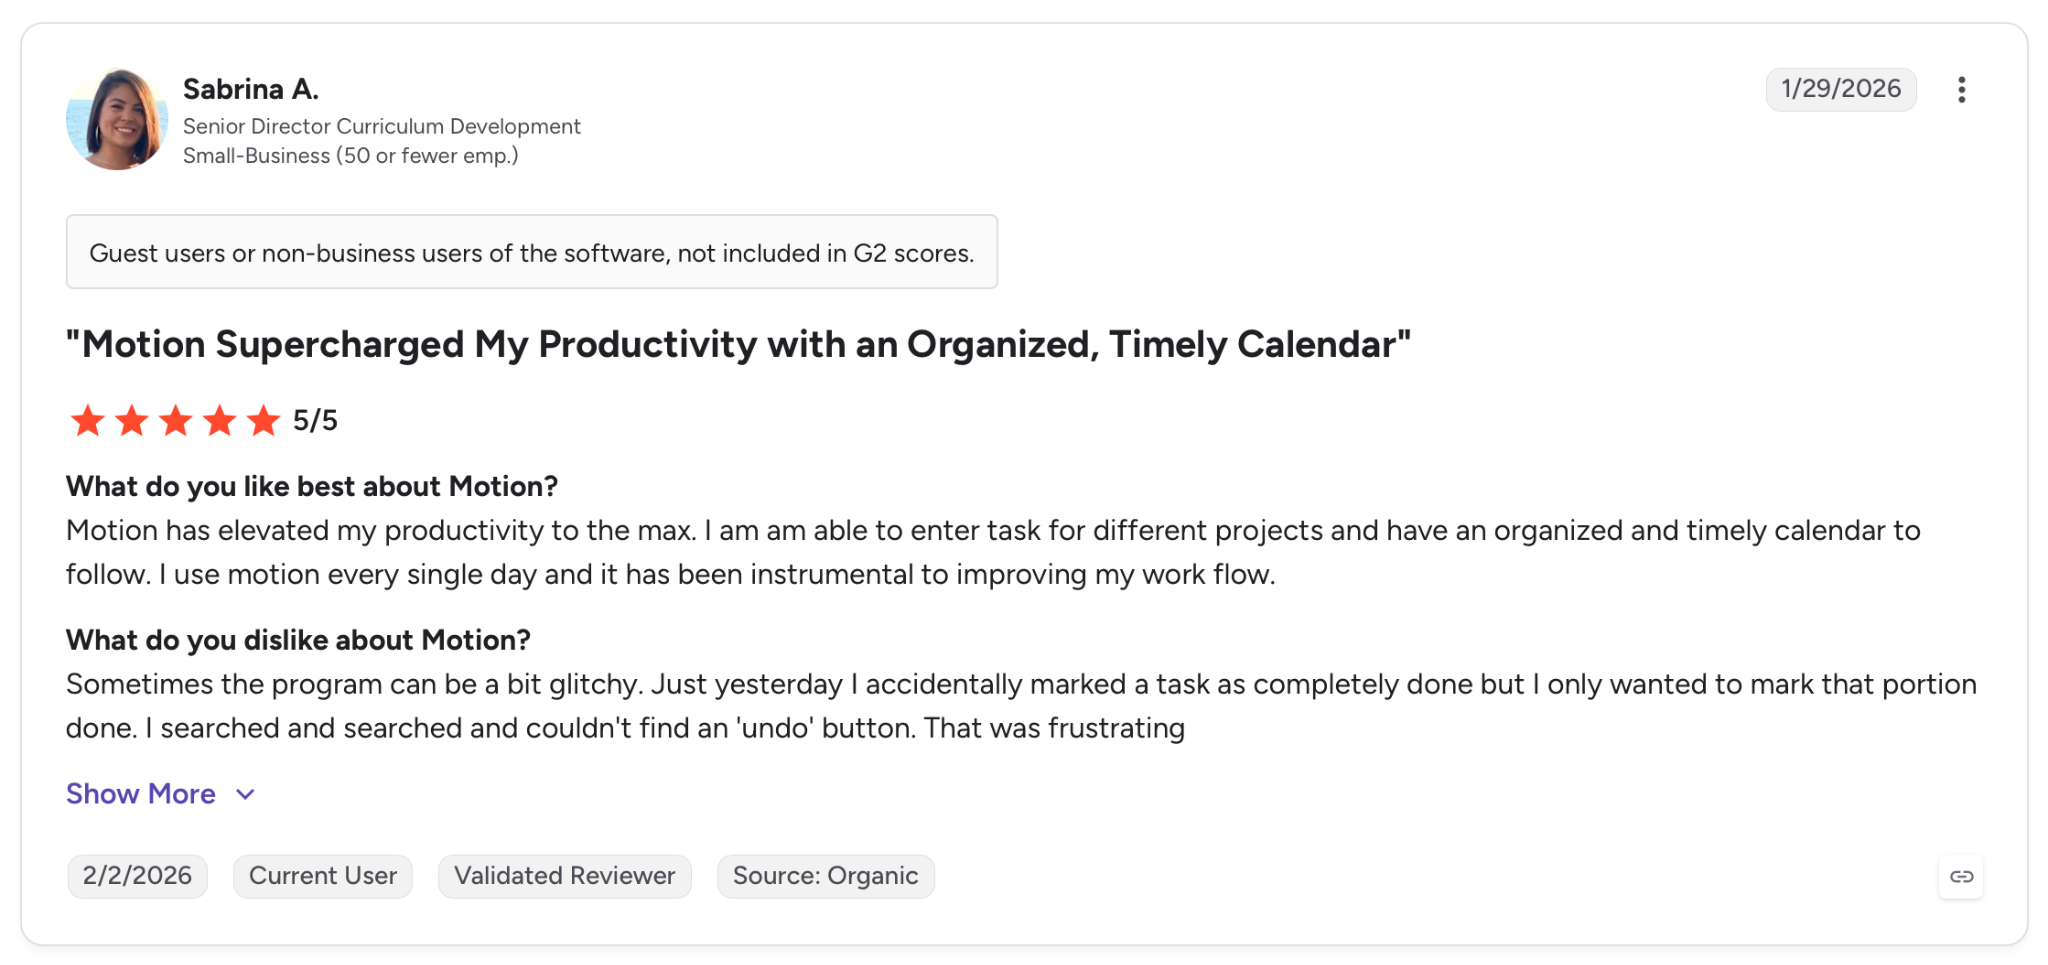Click the guest users G2 scores notice
Viewport: 2048px width, 965px height.
point(532,252)
